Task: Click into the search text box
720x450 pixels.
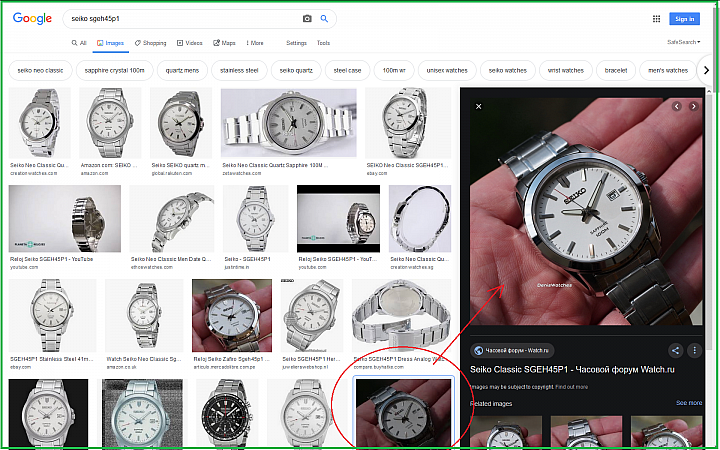Action: coord(184,19)
